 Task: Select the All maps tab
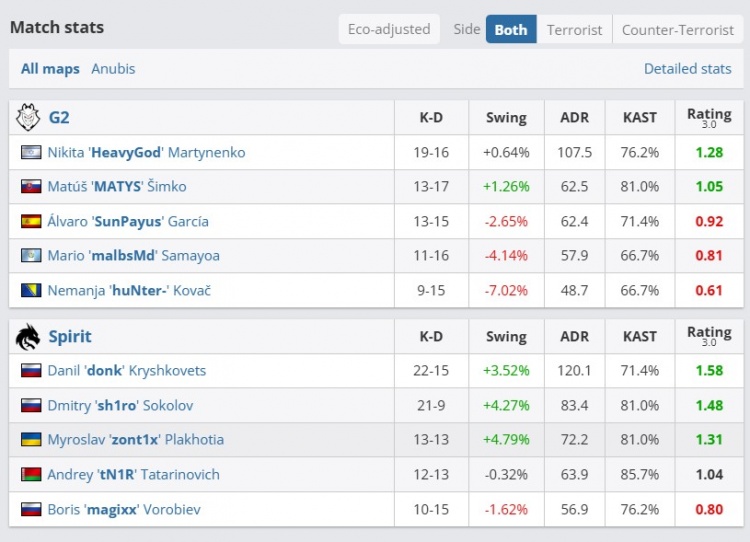50,69
